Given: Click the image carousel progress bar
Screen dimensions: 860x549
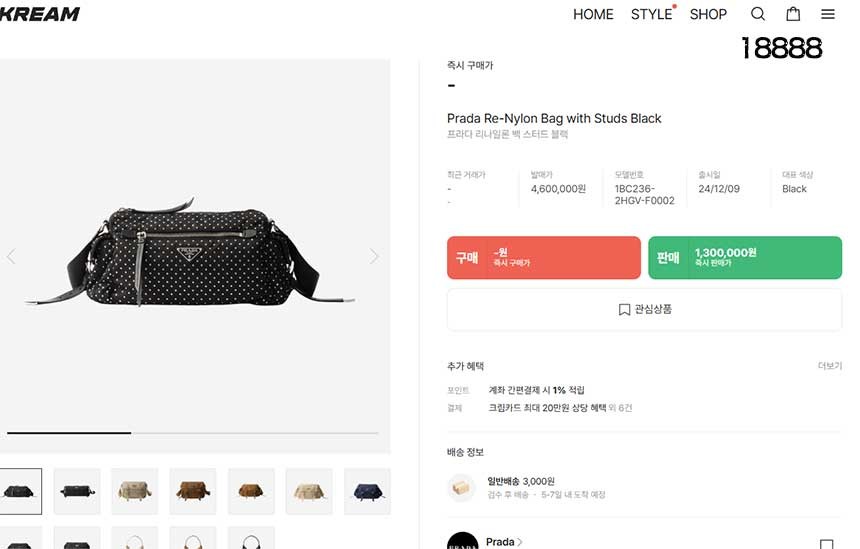Looking at the screenshot, I should 193,433.
